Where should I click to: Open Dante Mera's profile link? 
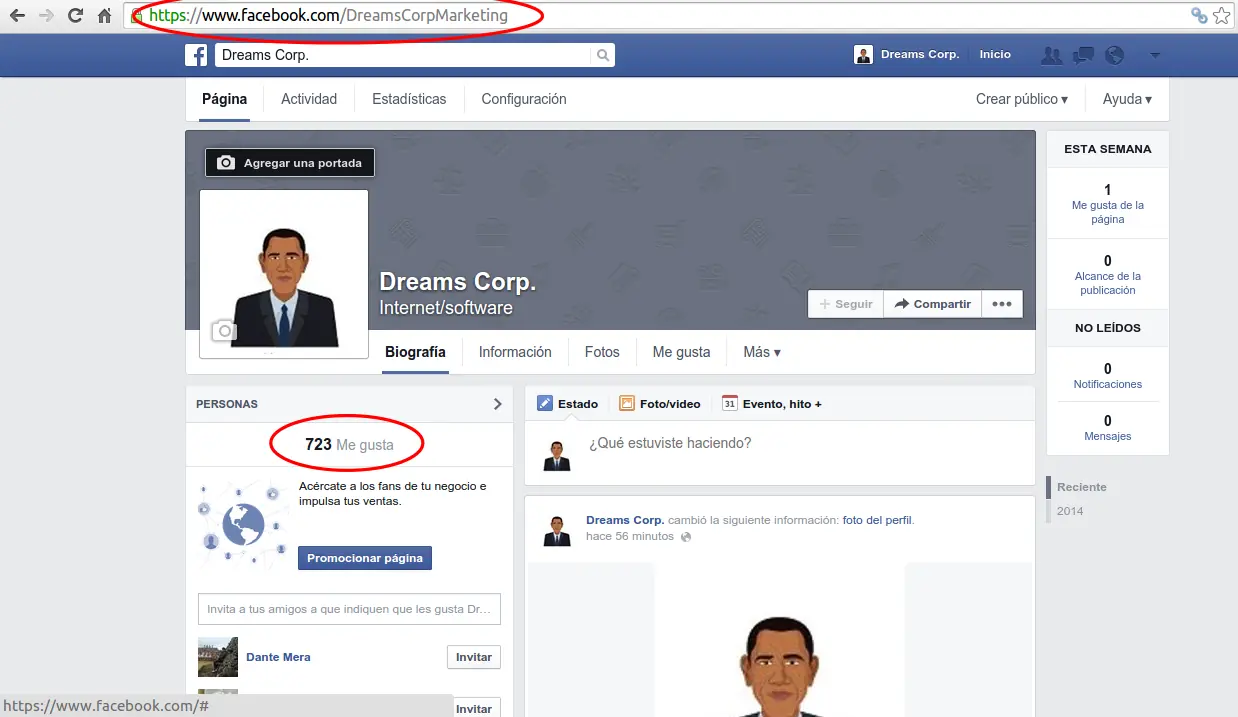(x=278, y=657)
